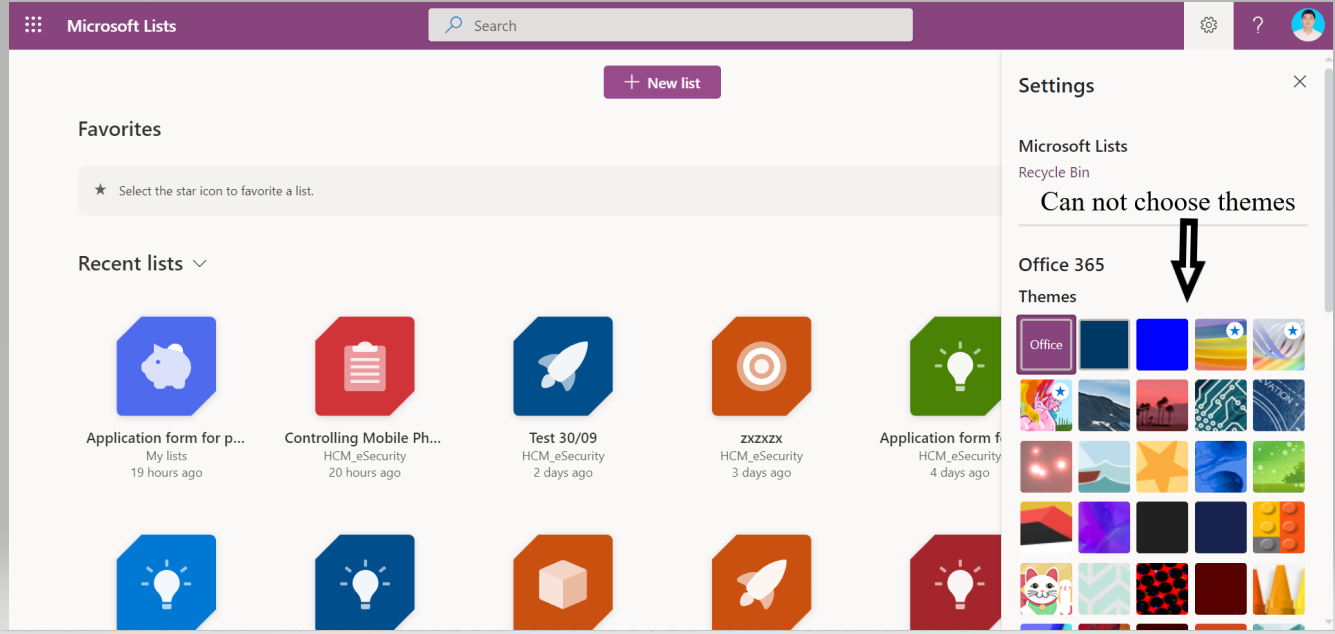This screenshot has height=634, width=1335.
Task: Pick the ribbon swirl theme
Action: [1279, 345]
